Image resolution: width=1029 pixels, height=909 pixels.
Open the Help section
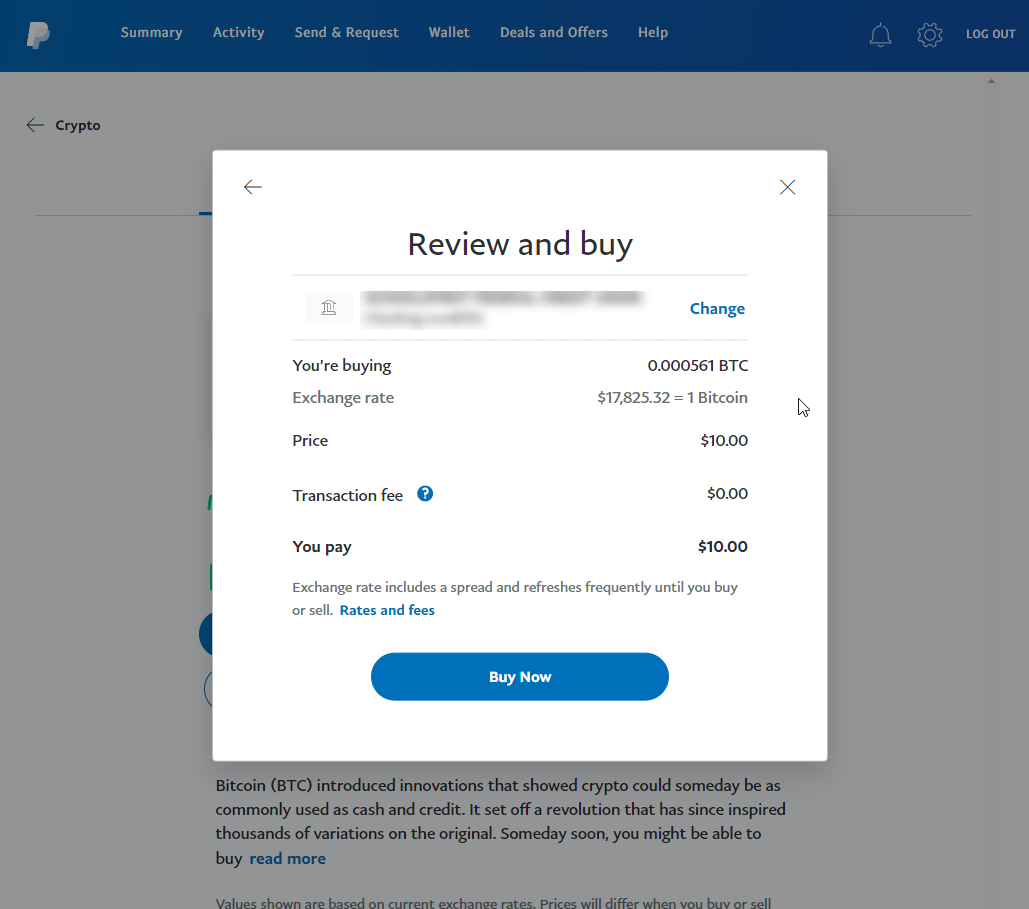point(652,32)
